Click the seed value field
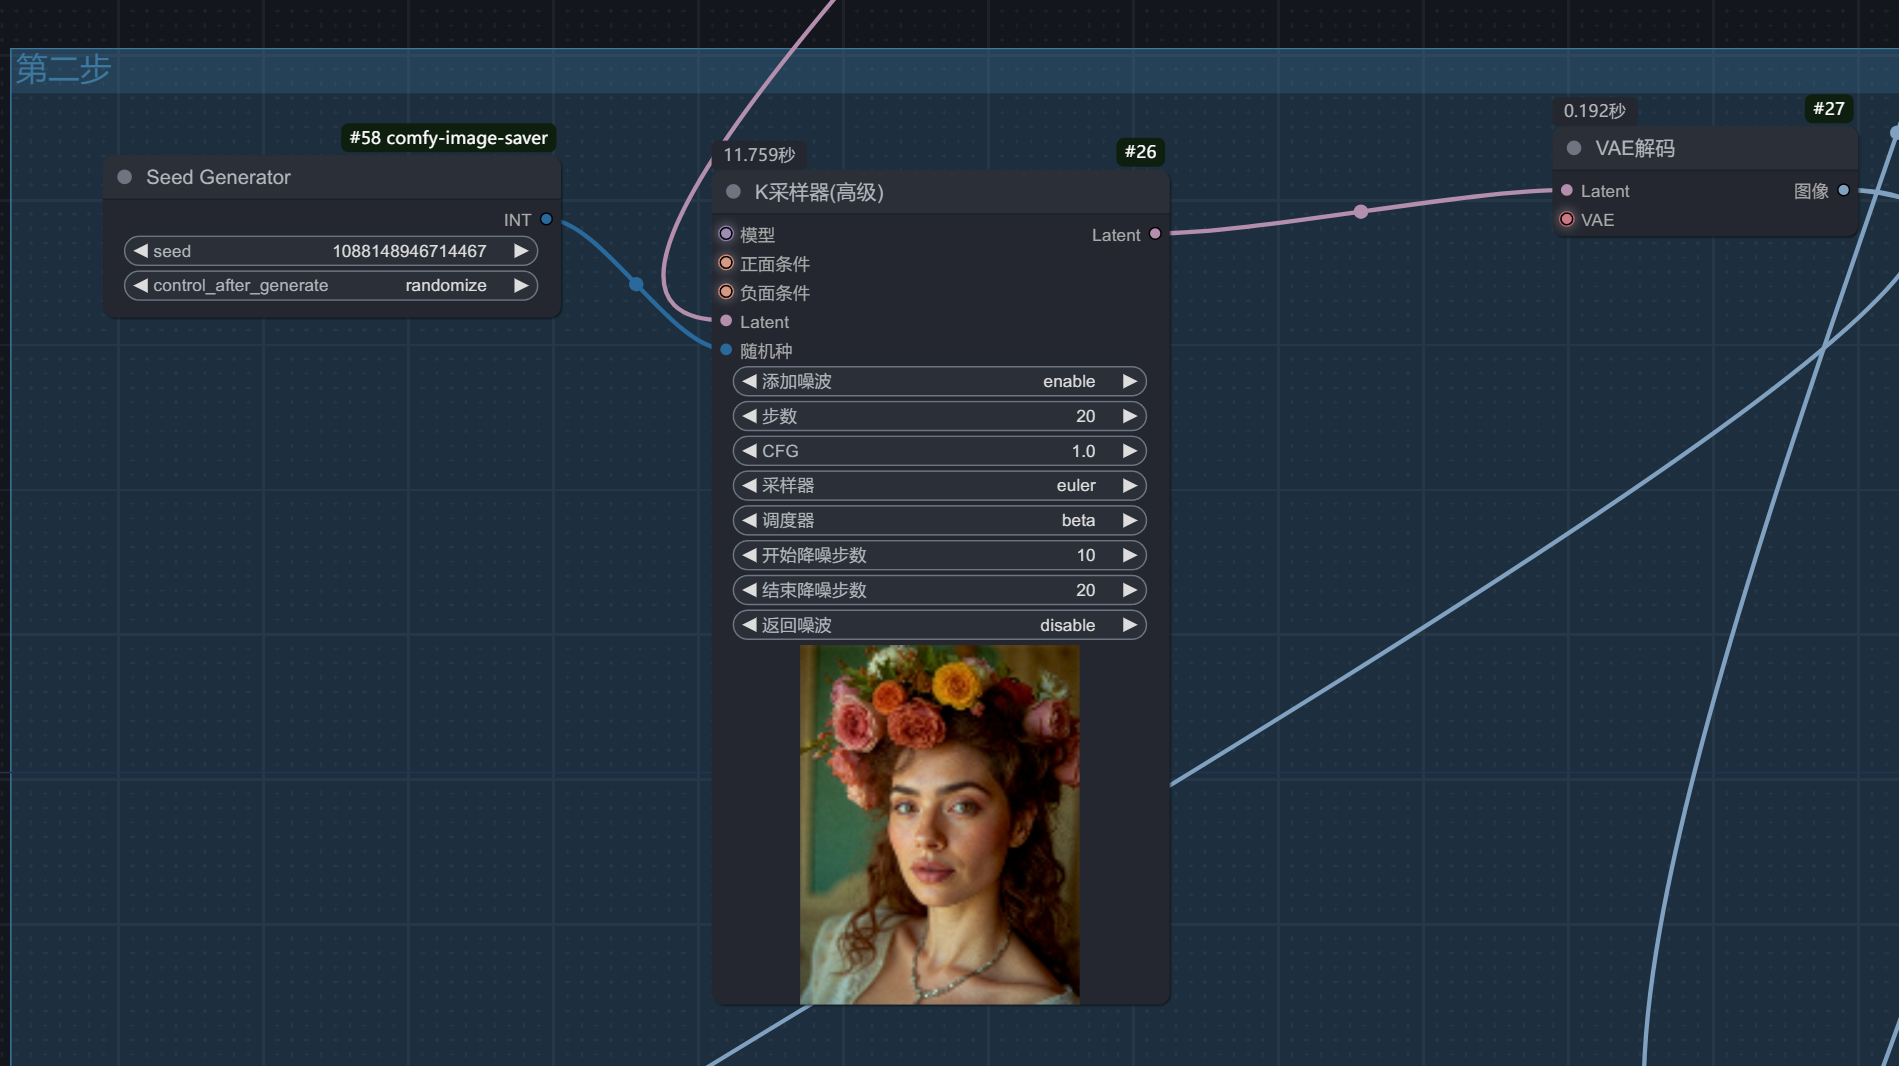 [331, 251]
